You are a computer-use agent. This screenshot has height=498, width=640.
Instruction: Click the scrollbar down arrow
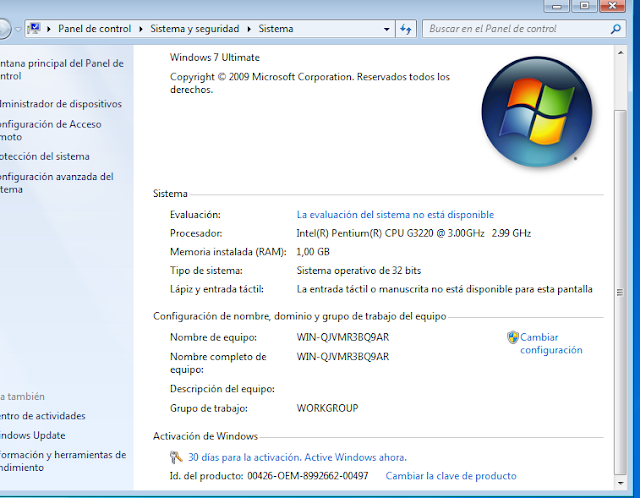coord(620,483)
